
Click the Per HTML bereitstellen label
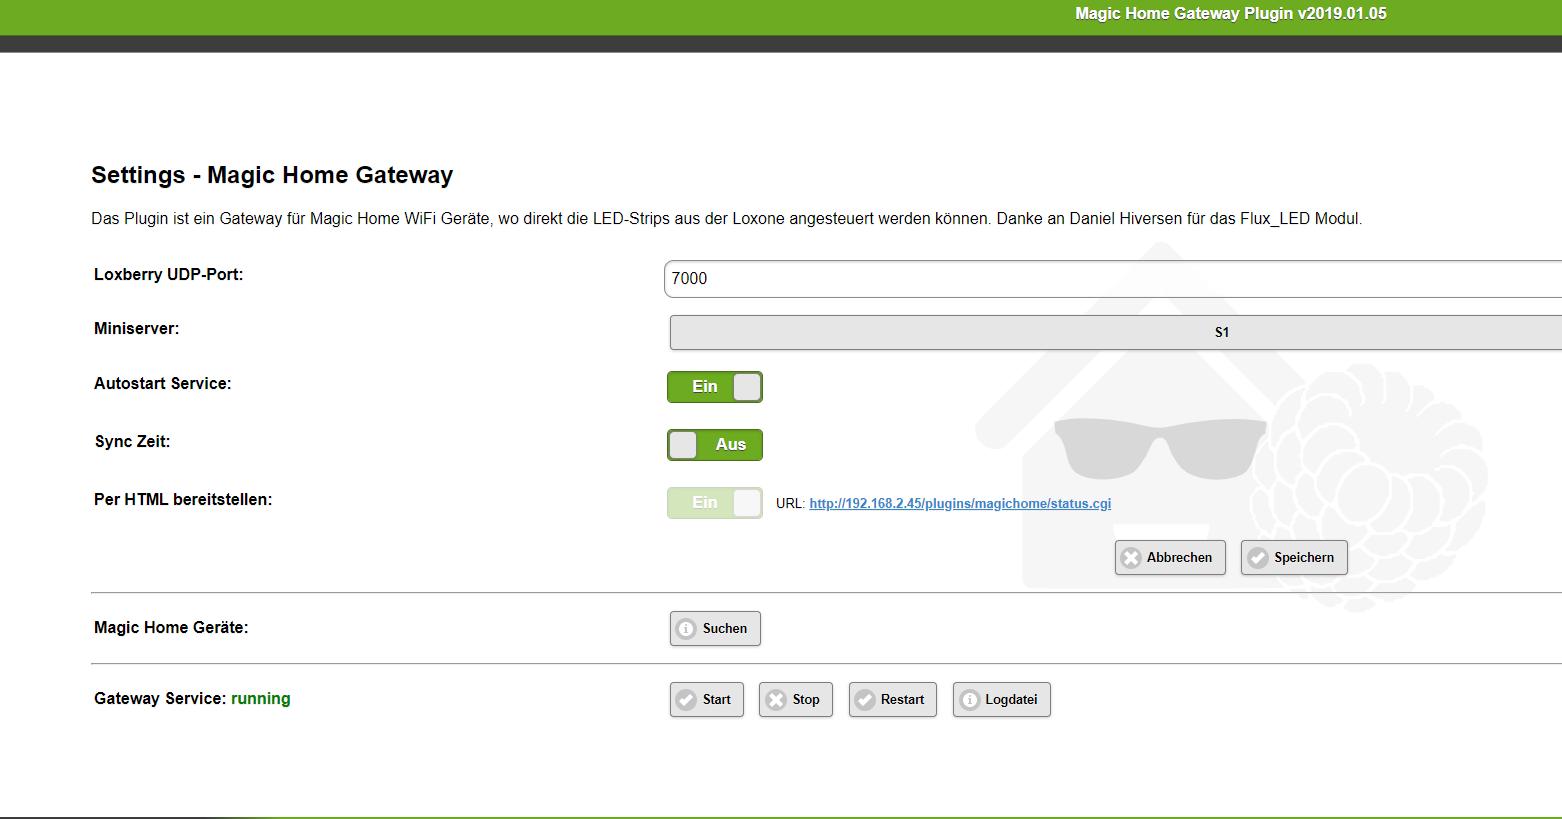point(183,500)
